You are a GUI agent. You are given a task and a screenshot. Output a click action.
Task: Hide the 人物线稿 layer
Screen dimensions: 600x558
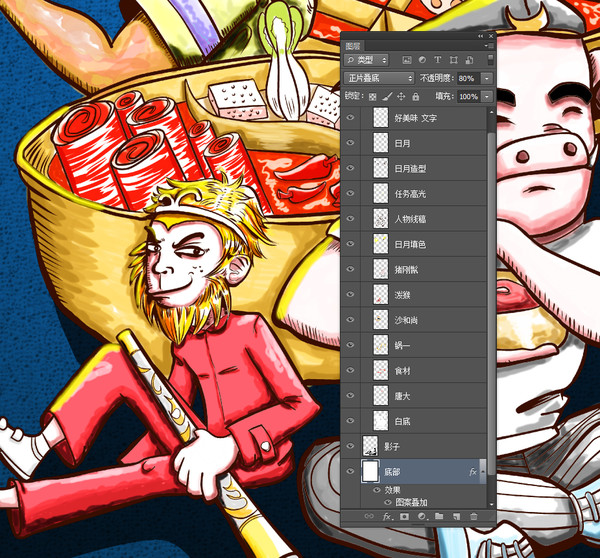(x=350, y=219)
